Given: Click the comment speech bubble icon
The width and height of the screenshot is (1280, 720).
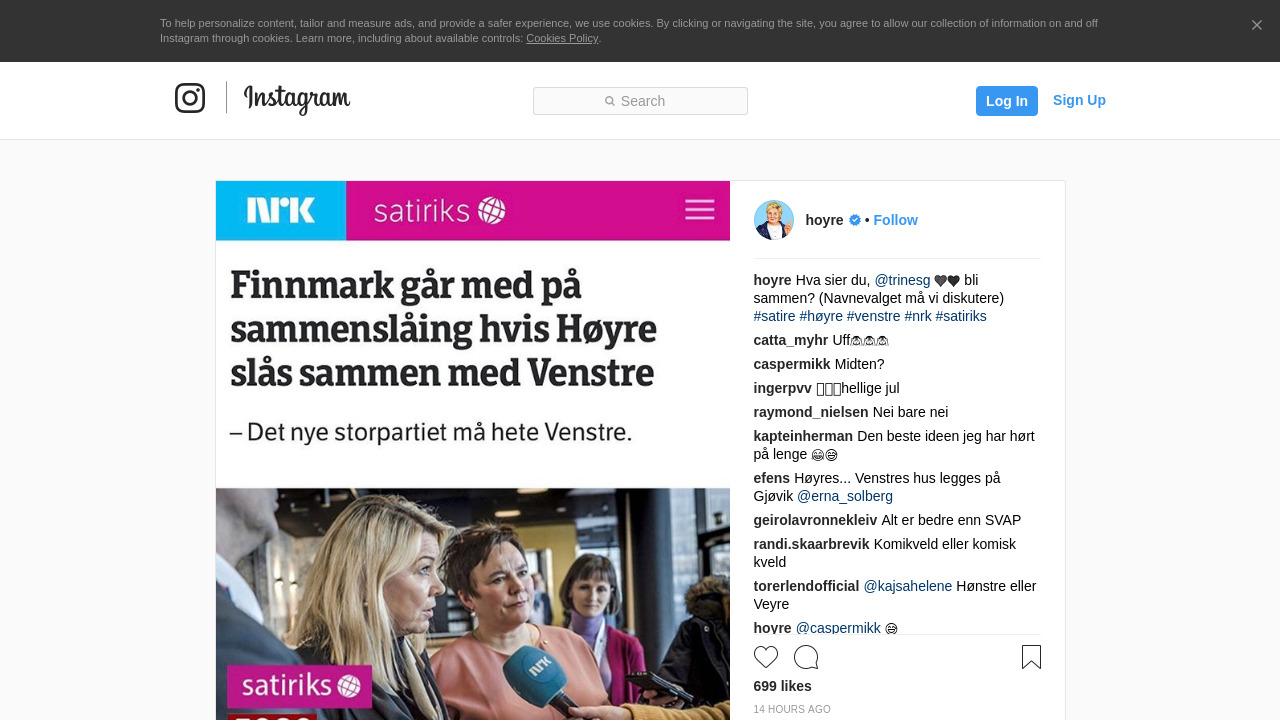Looking at the screenshot, I should pos(806,657).
